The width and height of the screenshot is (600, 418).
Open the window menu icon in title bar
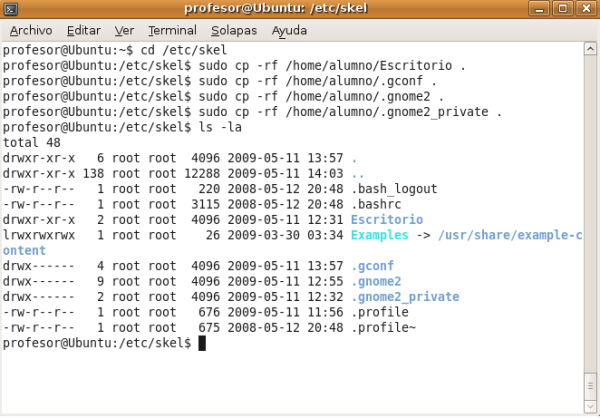pos(11,10)
